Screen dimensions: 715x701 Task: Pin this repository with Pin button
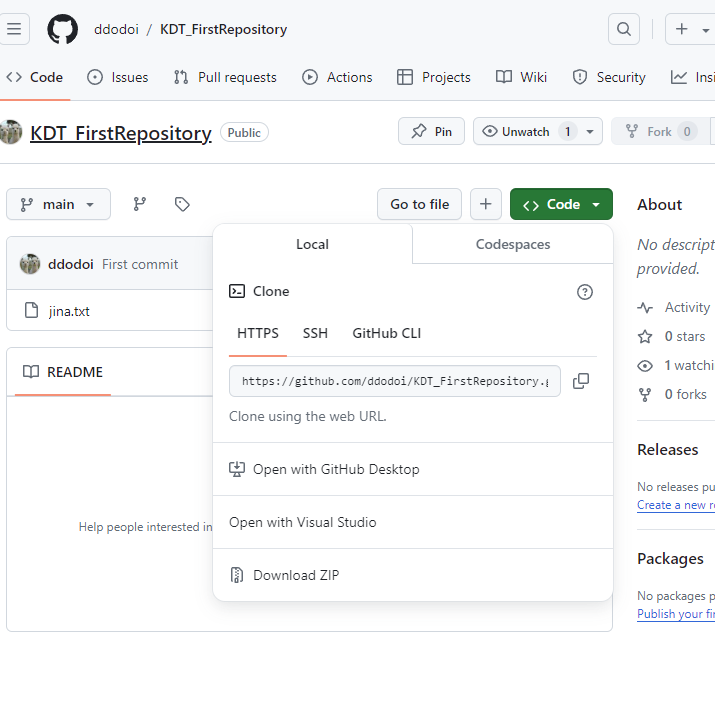(431, 131)
